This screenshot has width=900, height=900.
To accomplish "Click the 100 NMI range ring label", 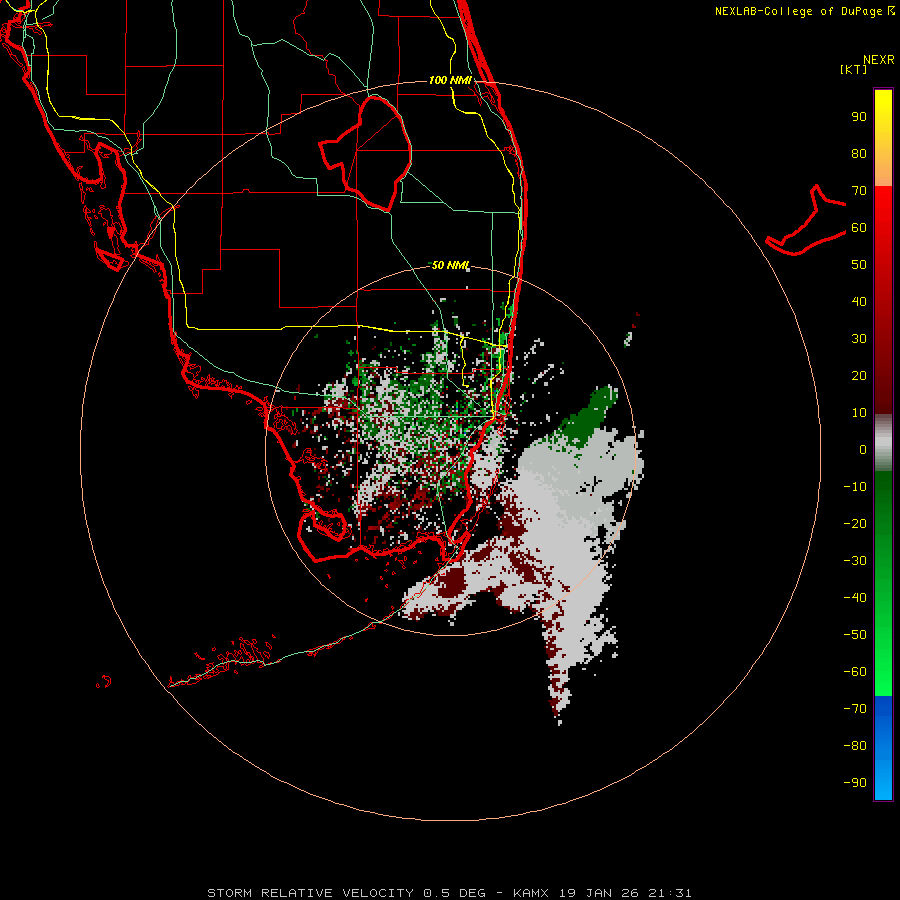I will (x=450, y=80).
